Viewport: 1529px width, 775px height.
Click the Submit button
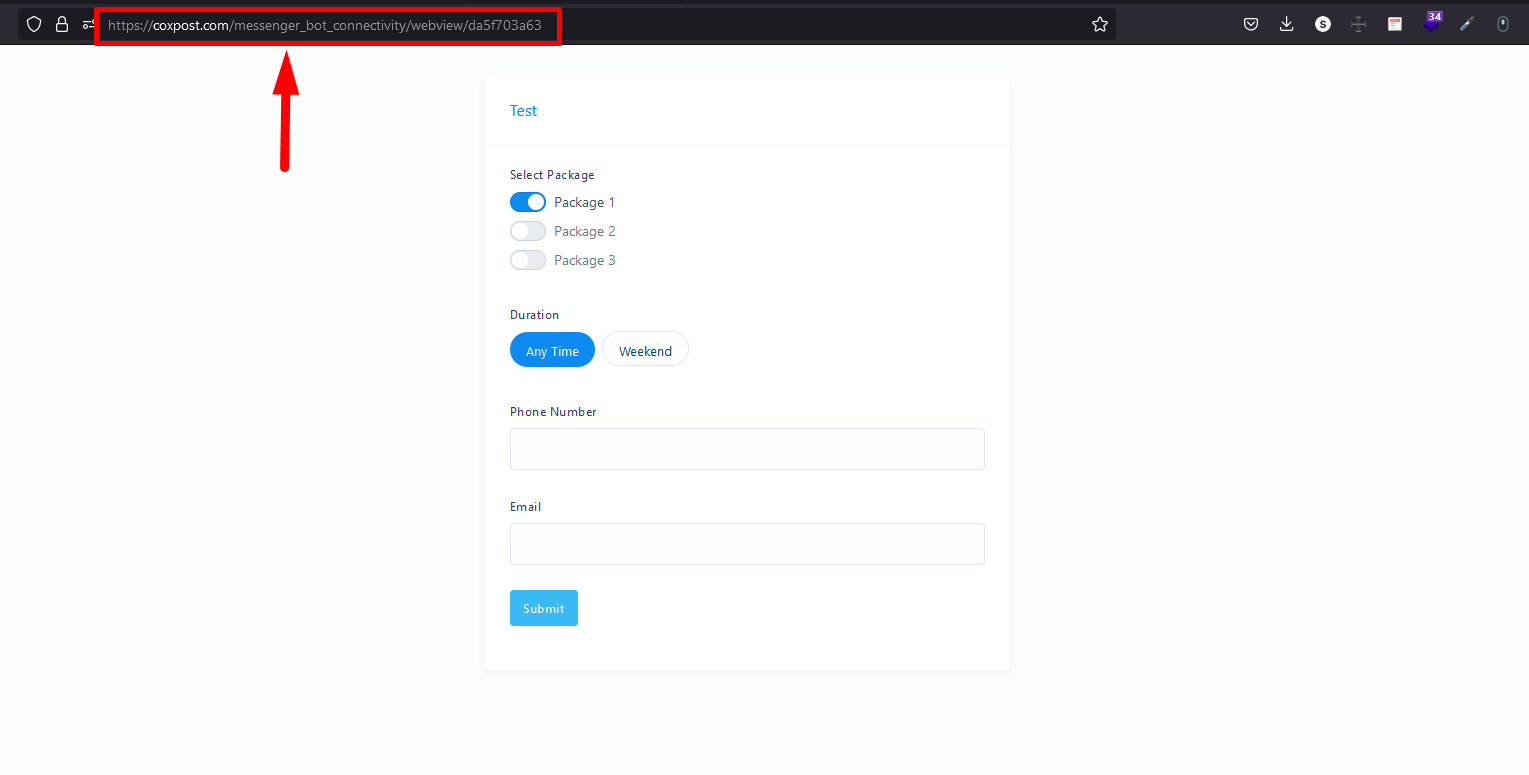(543, 608)
